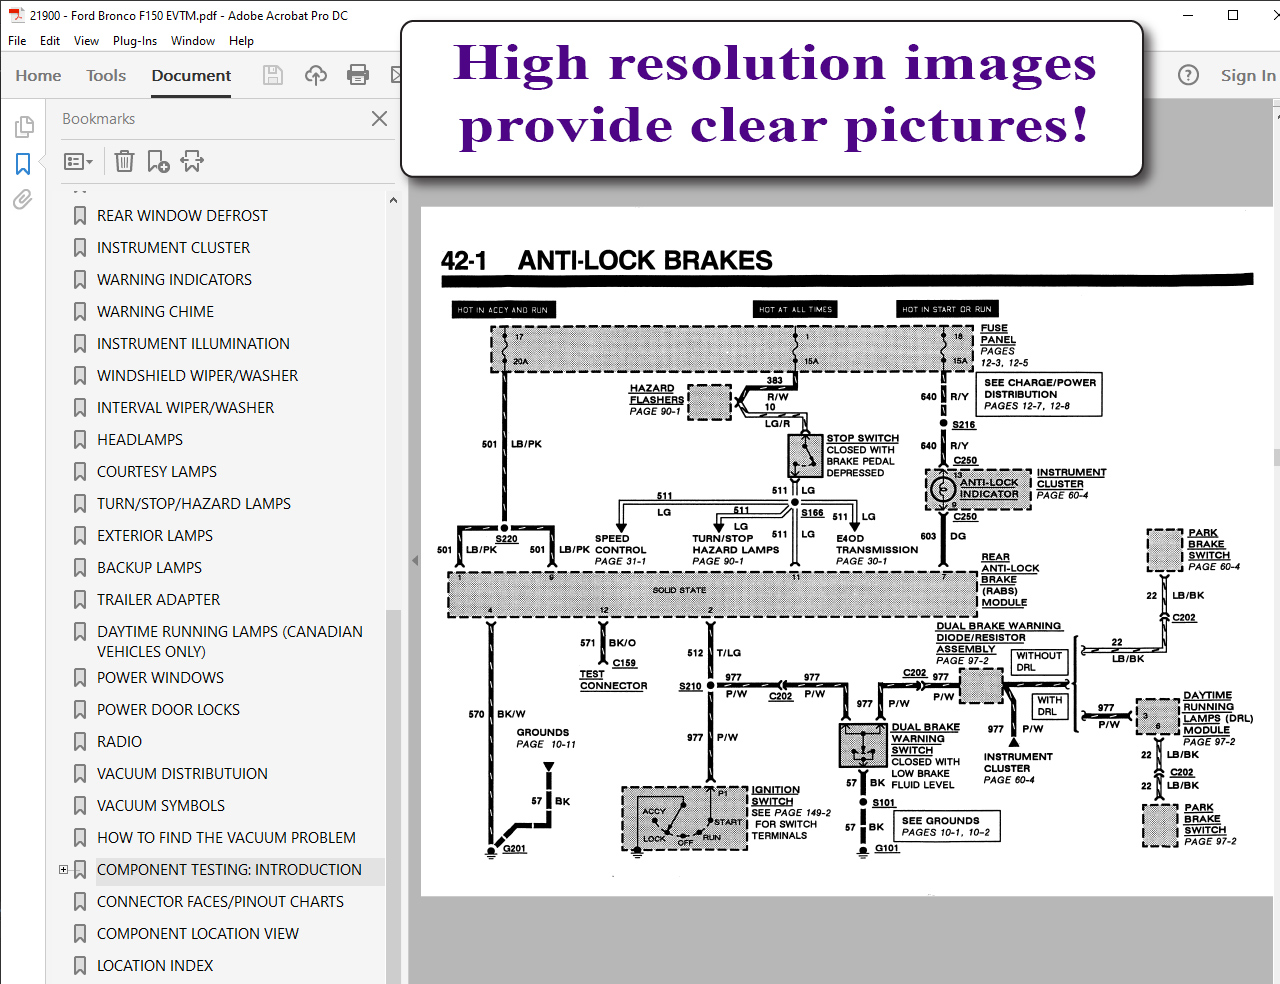1280x984 pixels.
Task: Select RADIO bookmark
Action: [119, 742]
